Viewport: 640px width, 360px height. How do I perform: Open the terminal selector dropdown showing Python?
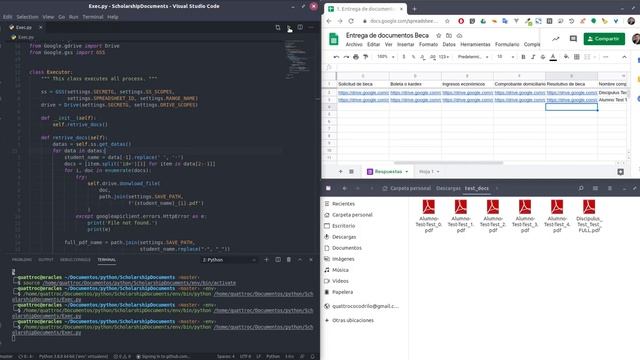(x=229, y=260)
